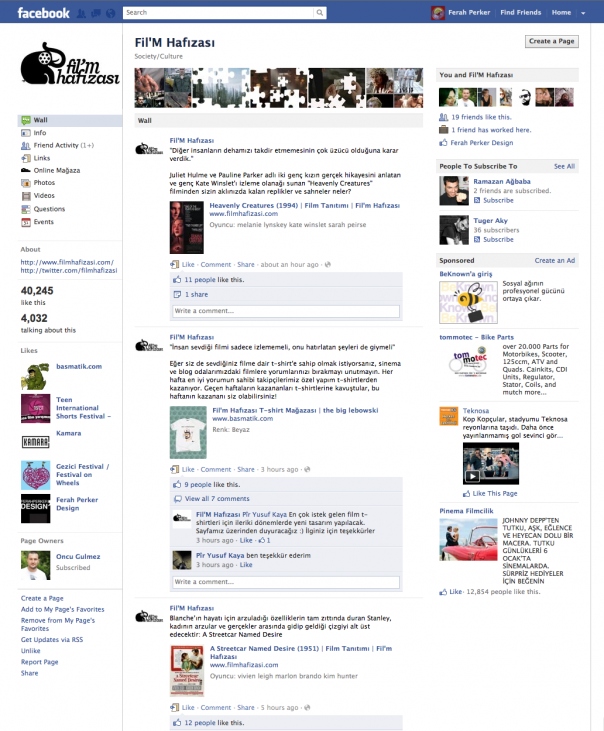Expand View all 7 comments
Screen dimensions: 604x731
coord(217,499)
